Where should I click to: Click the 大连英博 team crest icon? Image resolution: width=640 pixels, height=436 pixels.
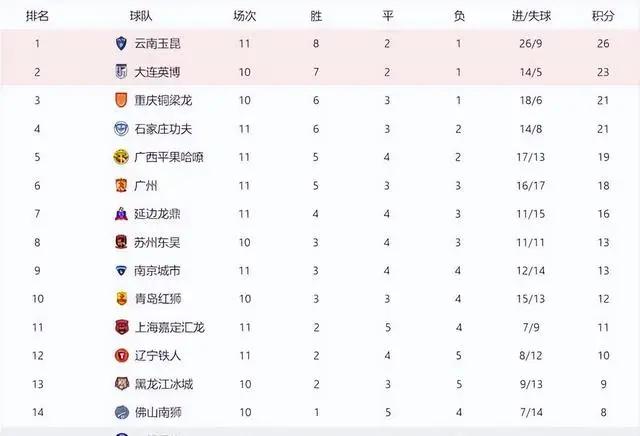click(x=121, y=72)
